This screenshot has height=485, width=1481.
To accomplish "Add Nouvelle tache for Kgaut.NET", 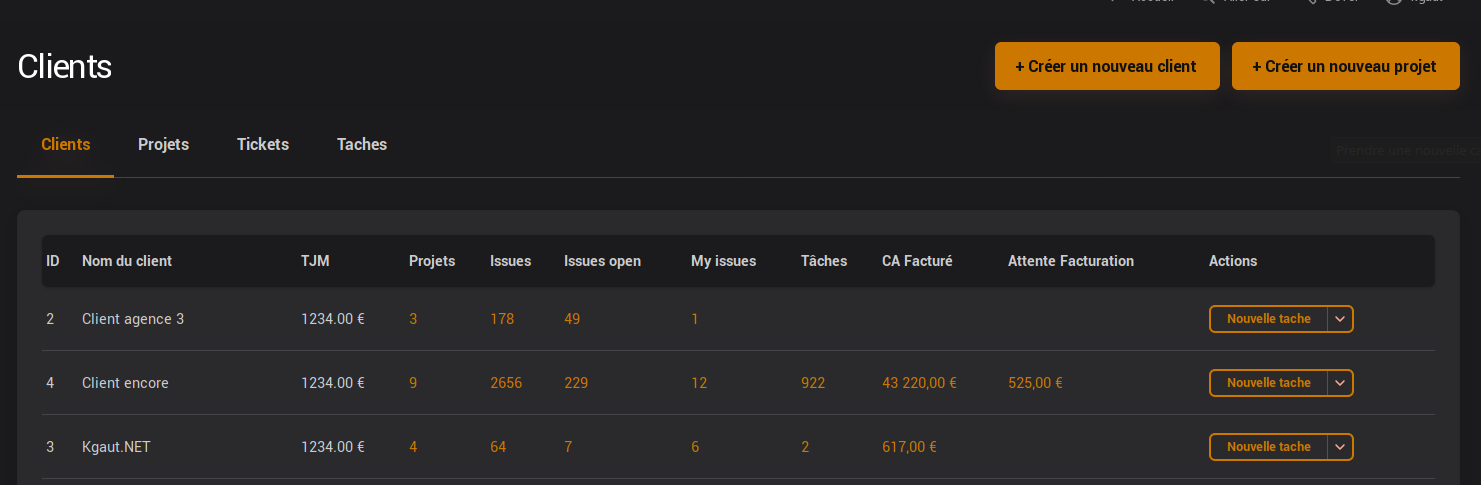I will pyautogui.click(x=1268, y=447).
